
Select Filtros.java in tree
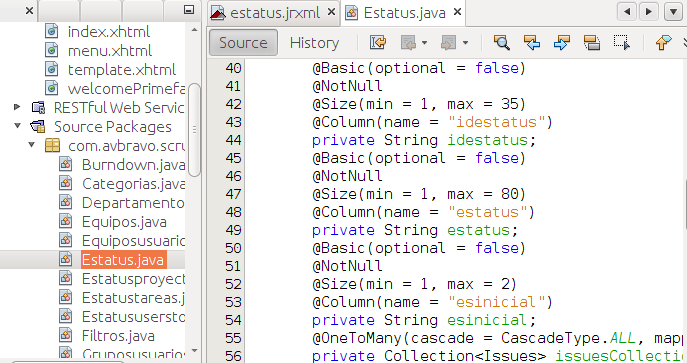pyautogui.click(x=118, y=336)
